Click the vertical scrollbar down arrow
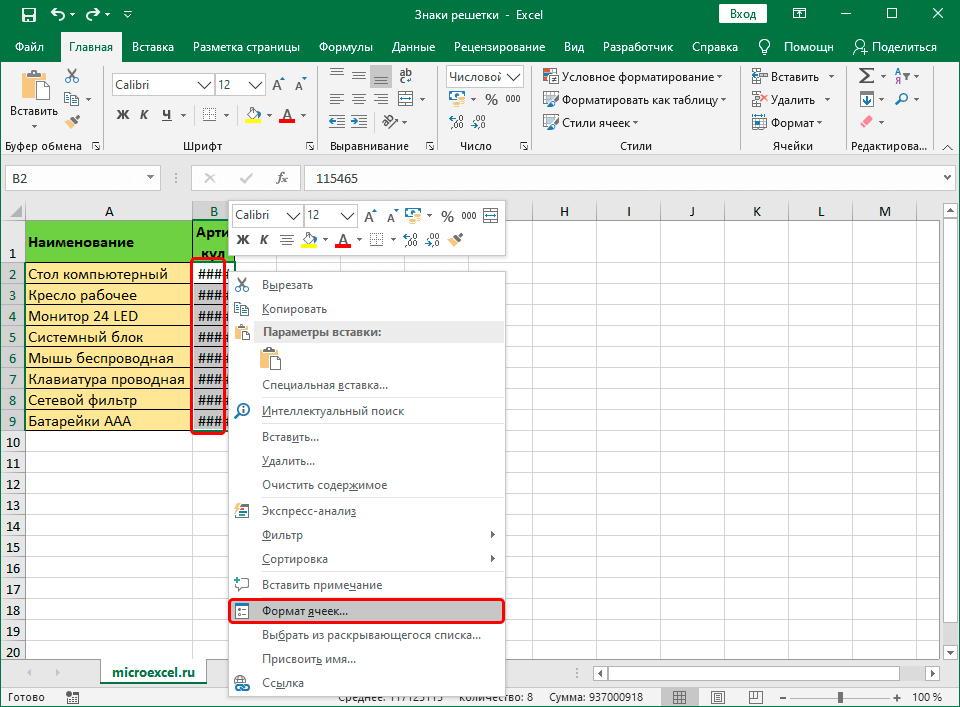 tap(950, 652)
